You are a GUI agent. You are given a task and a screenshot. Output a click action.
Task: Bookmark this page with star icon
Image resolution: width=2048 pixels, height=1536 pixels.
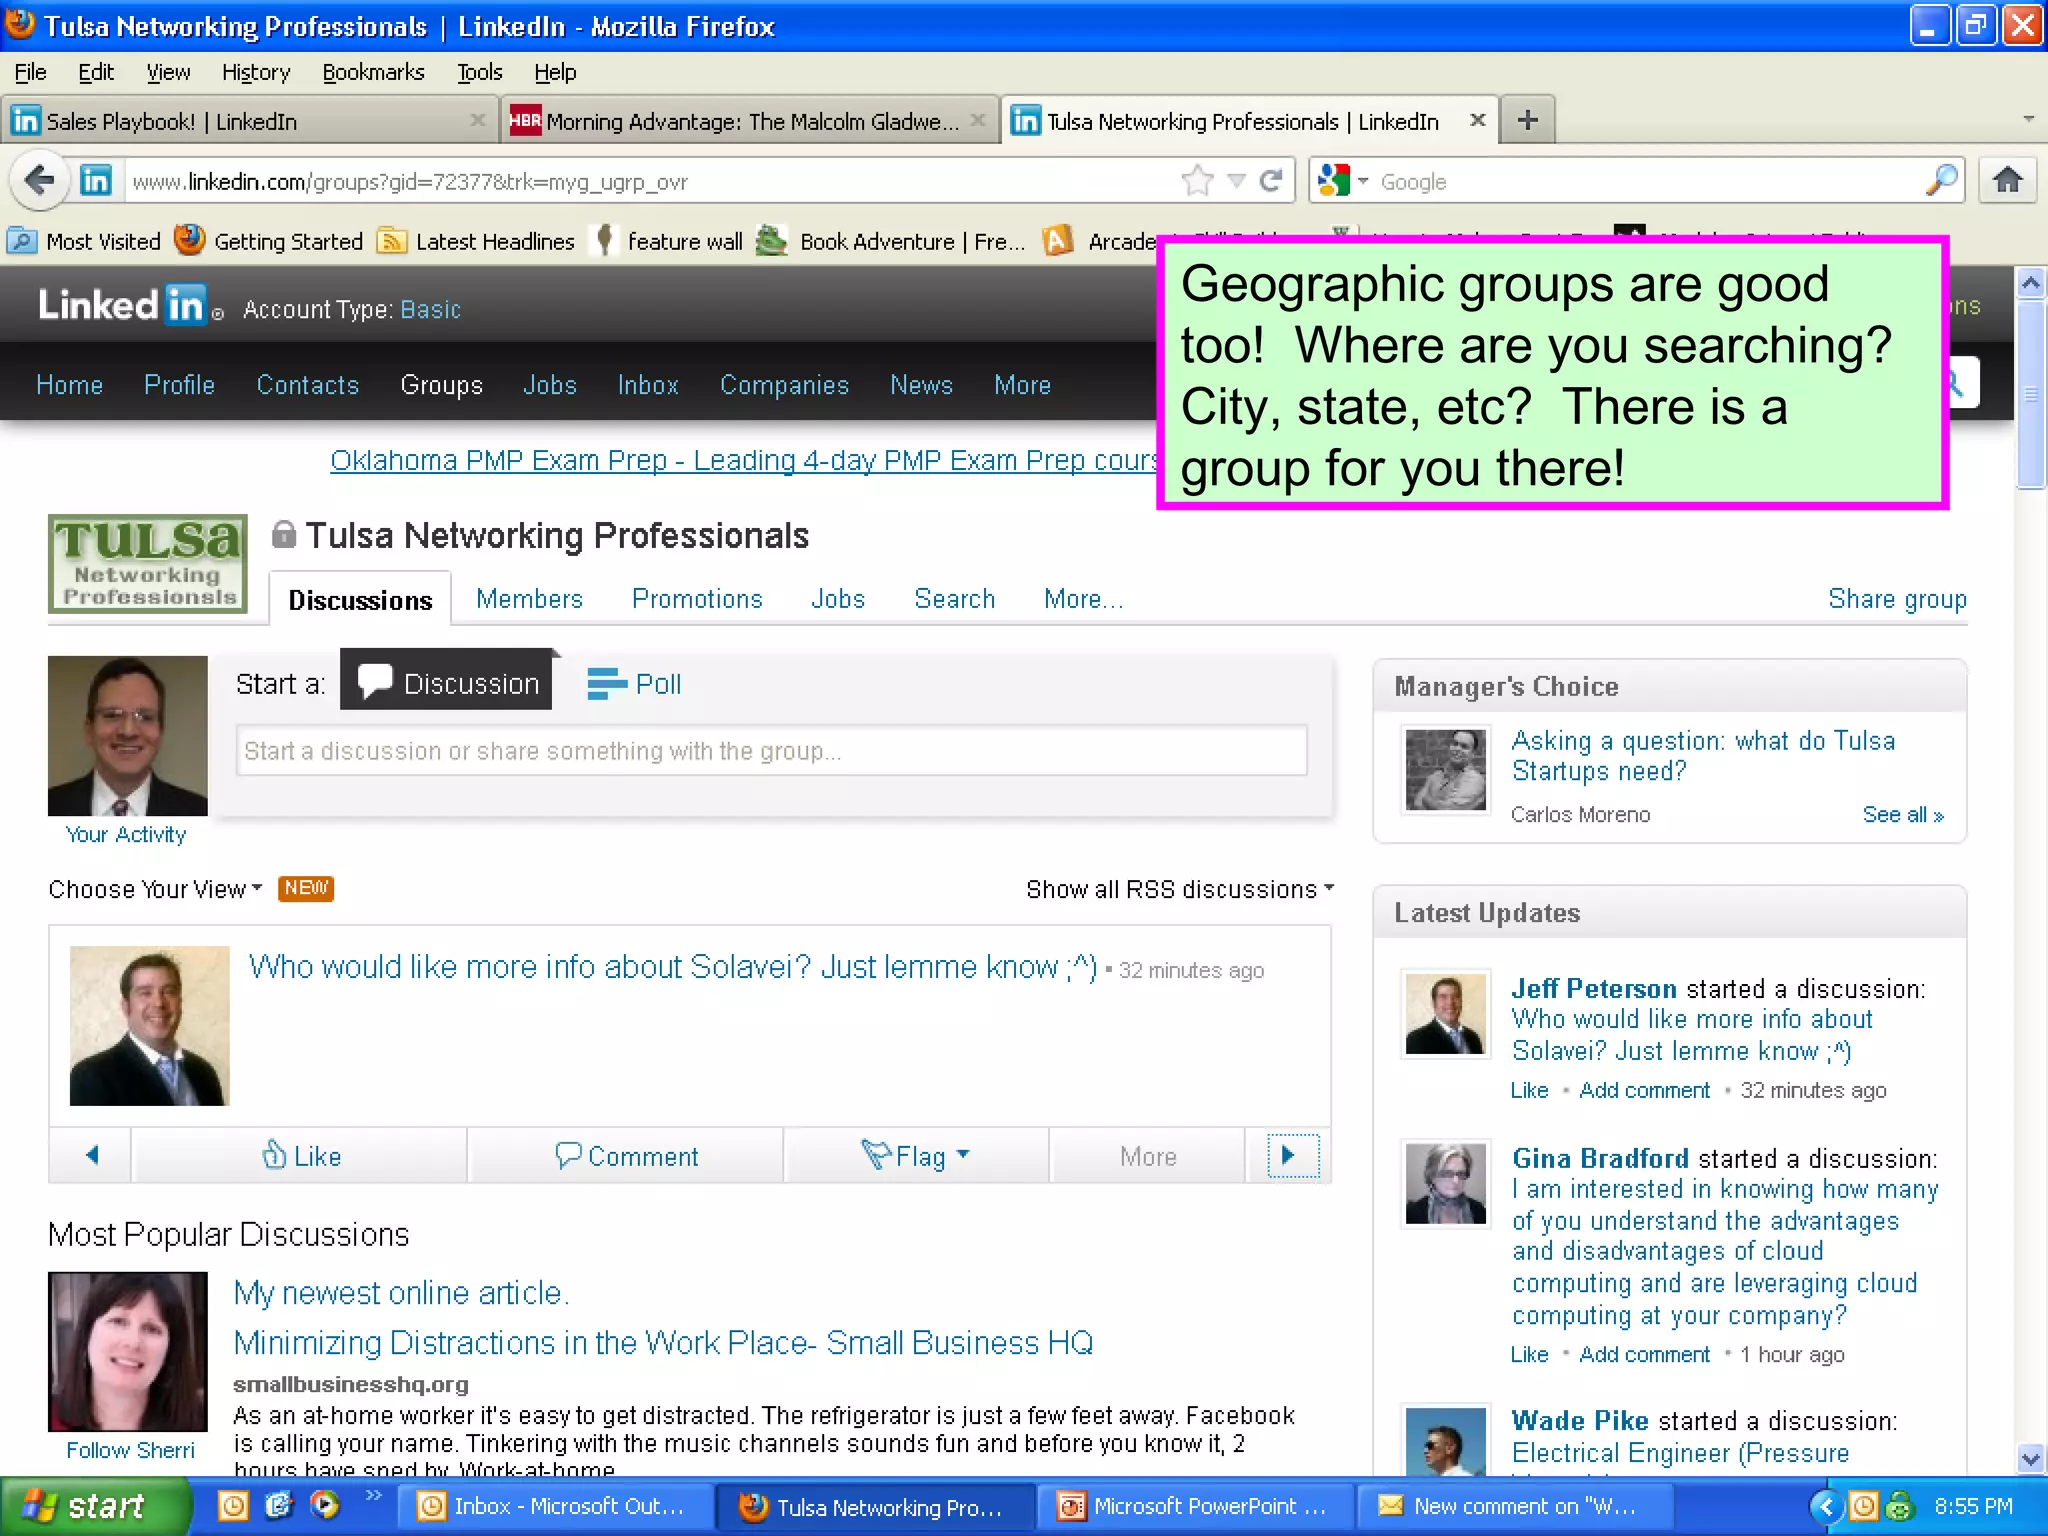click(x=1197, y=181)
